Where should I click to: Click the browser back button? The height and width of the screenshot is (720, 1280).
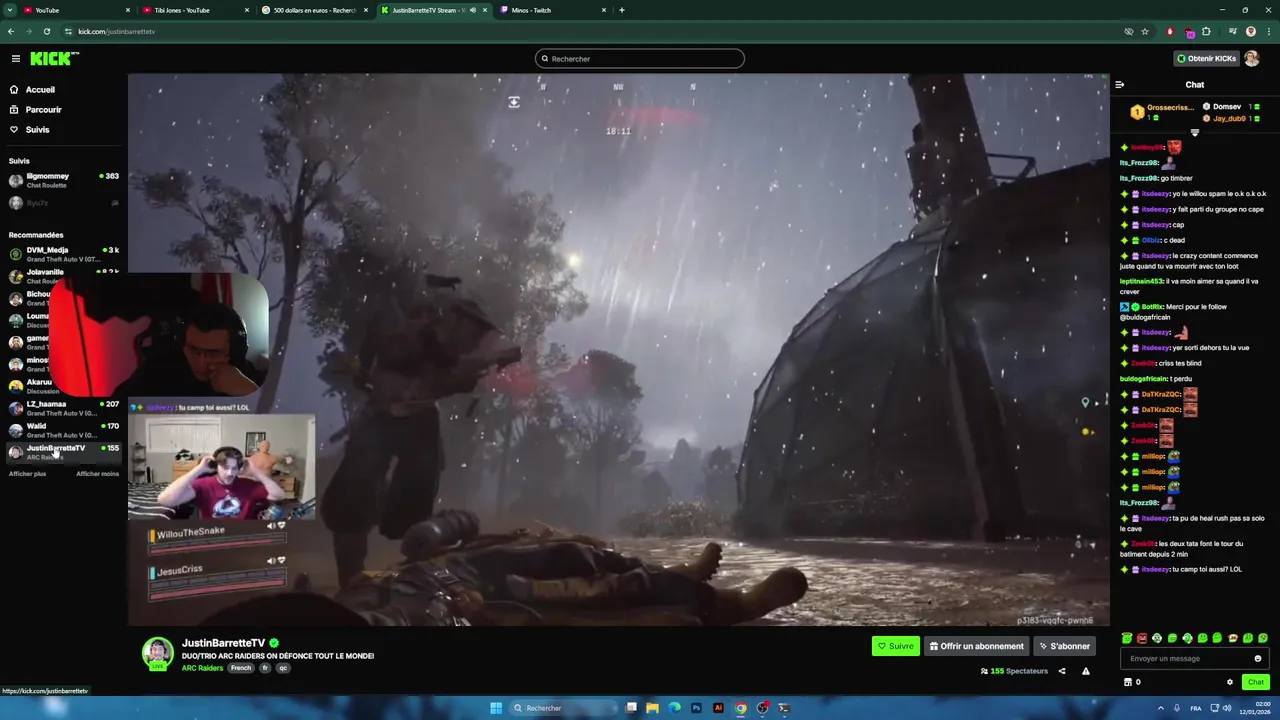click(11, 31)
